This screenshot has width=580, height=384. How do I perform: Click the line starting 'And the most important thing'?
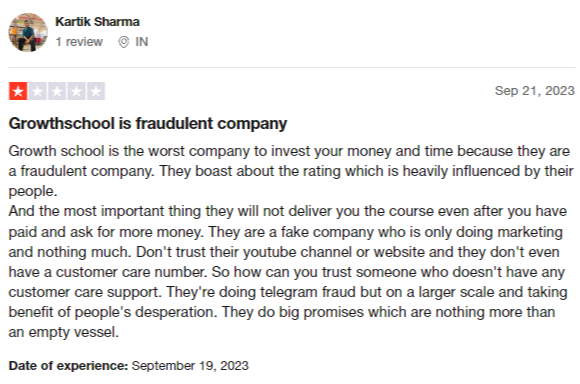[x=288, y=211]
